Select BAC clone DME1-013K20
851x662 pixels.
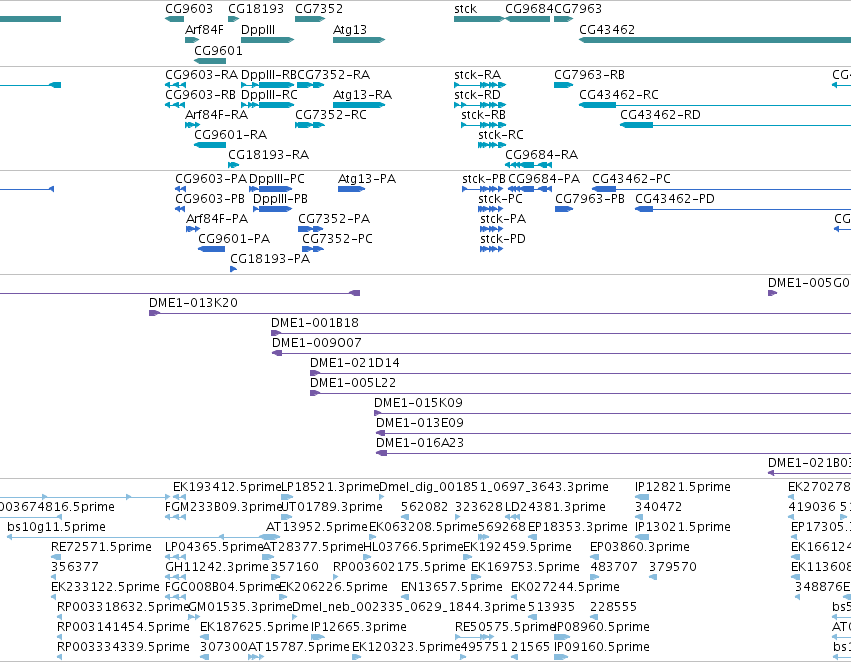click(500, 313)
